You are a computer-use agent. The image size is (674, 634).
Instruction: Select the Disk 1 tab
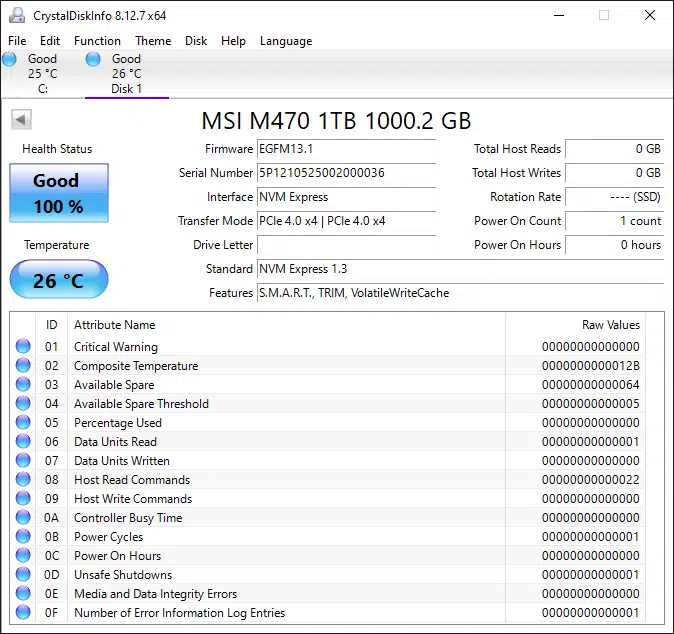[127, 74]
